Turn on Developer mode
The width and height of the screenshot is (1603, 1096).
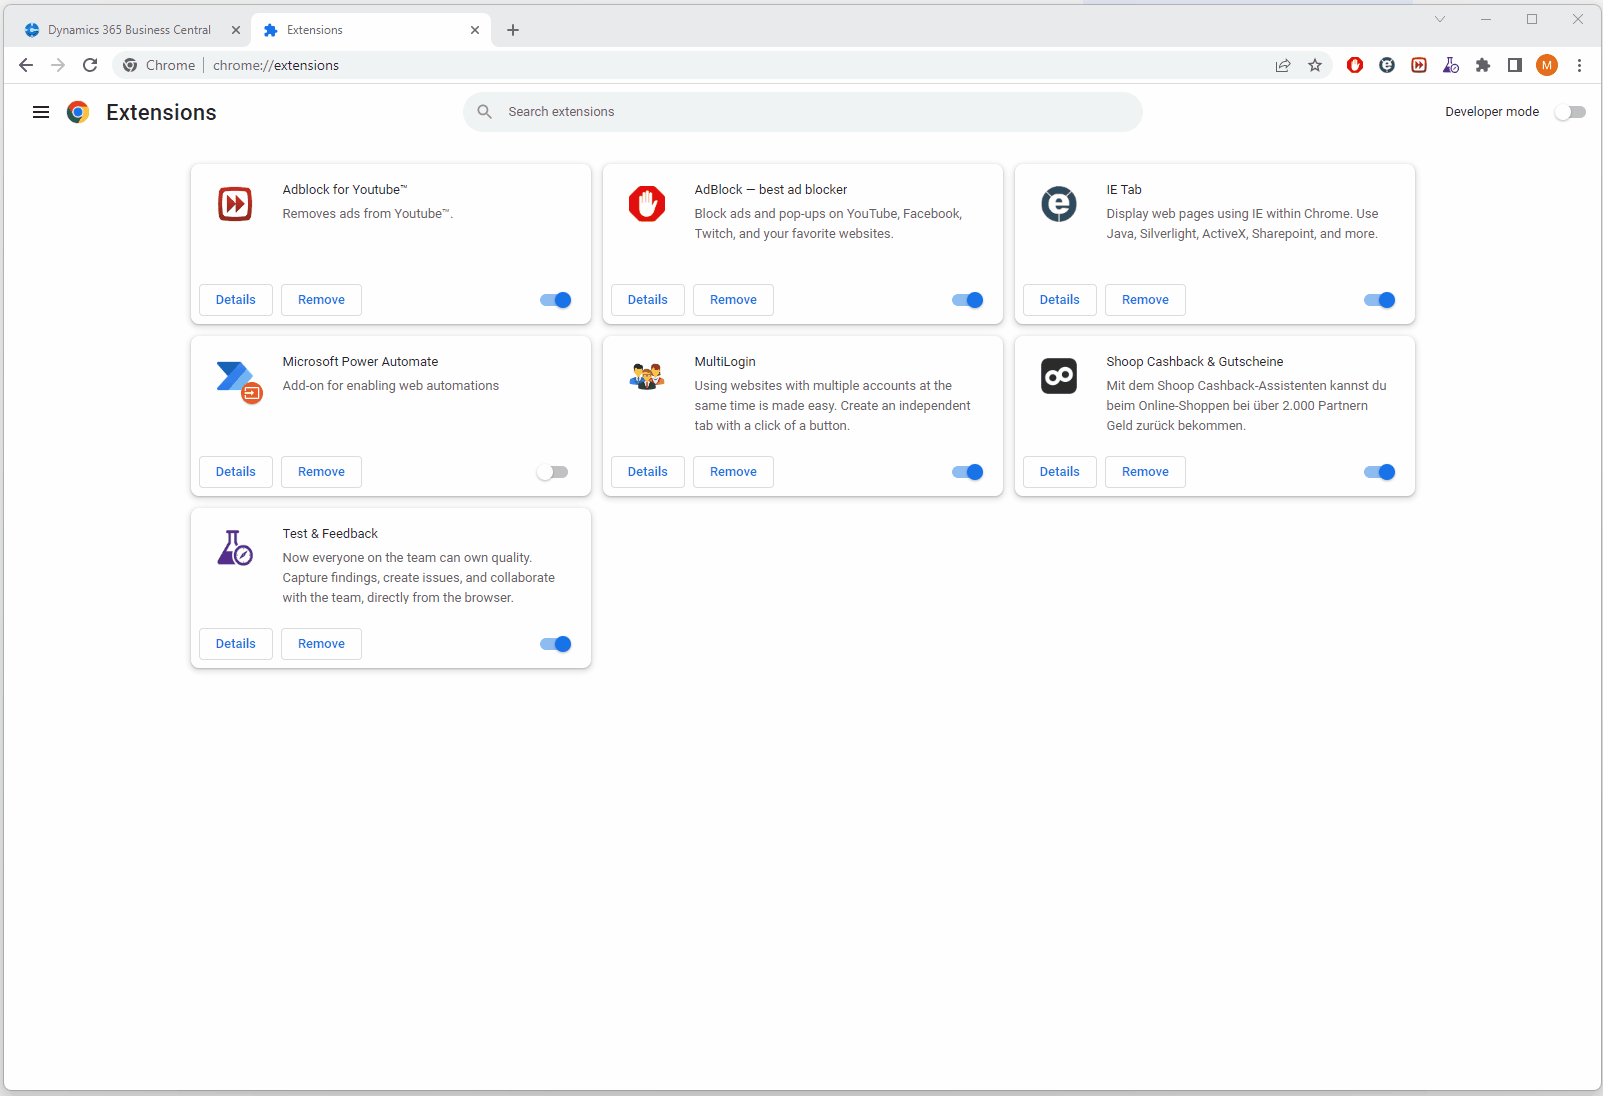point(1569,112)
